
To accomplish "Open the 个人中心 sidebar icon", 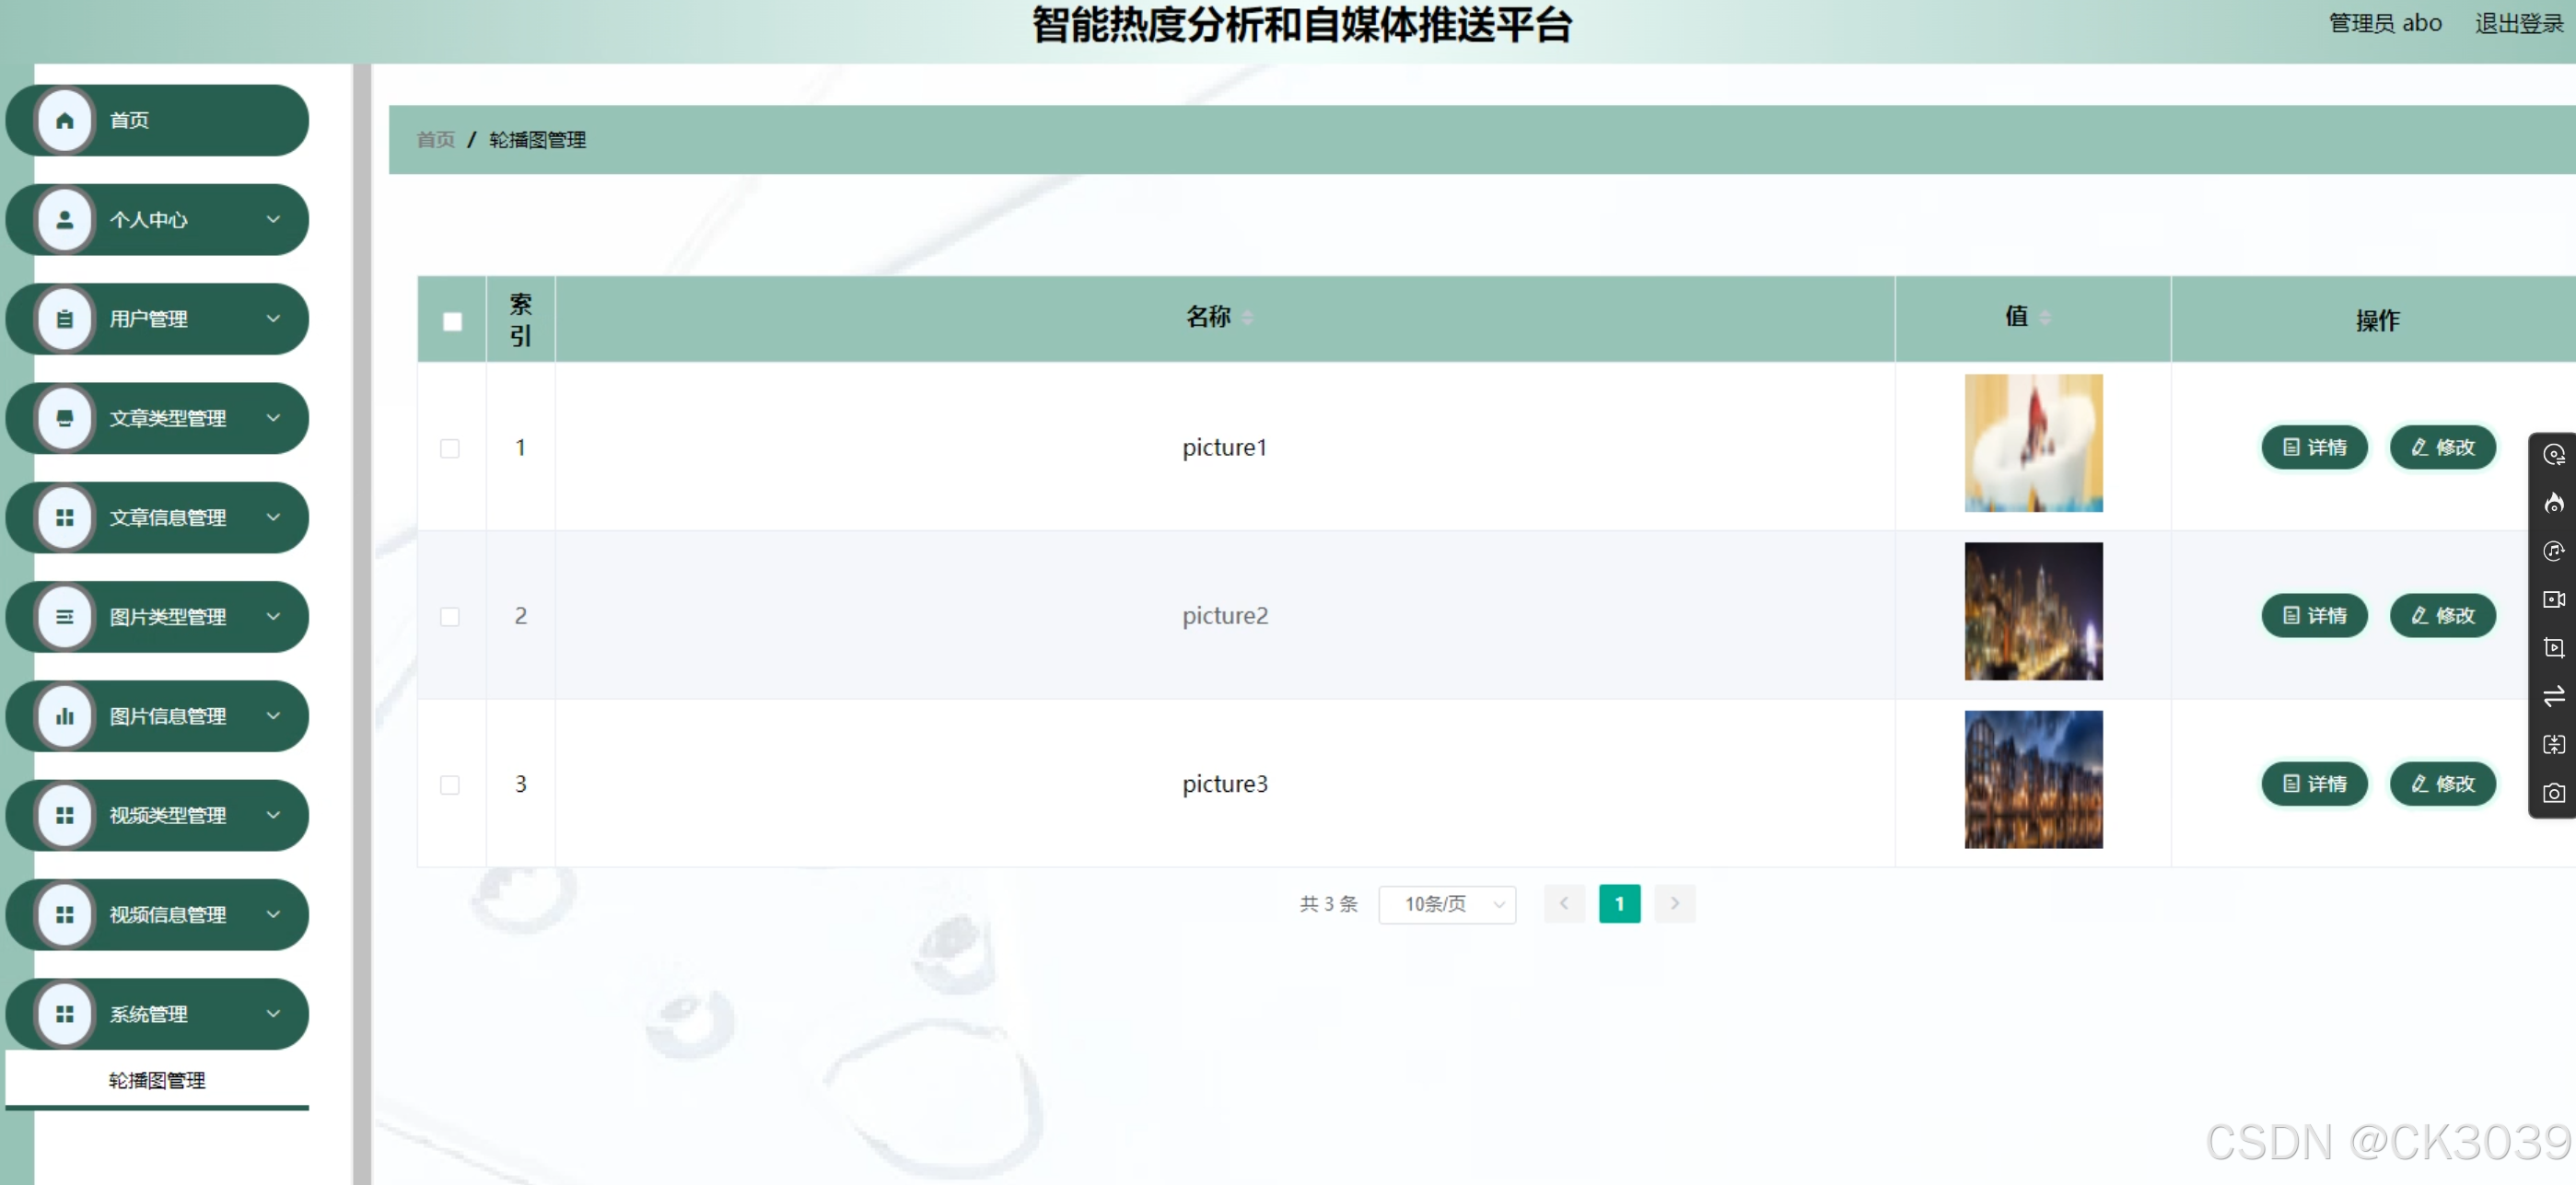I will click(x=65, y=219).
